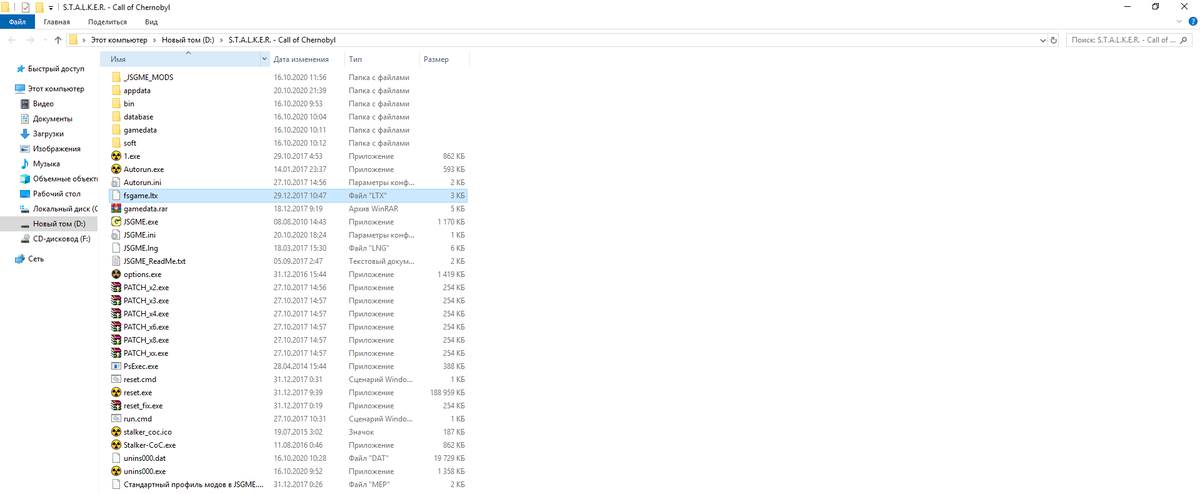Select Сеть in the sidebar
This screenshot has width=1200, height=494.
tap(36, 258)
